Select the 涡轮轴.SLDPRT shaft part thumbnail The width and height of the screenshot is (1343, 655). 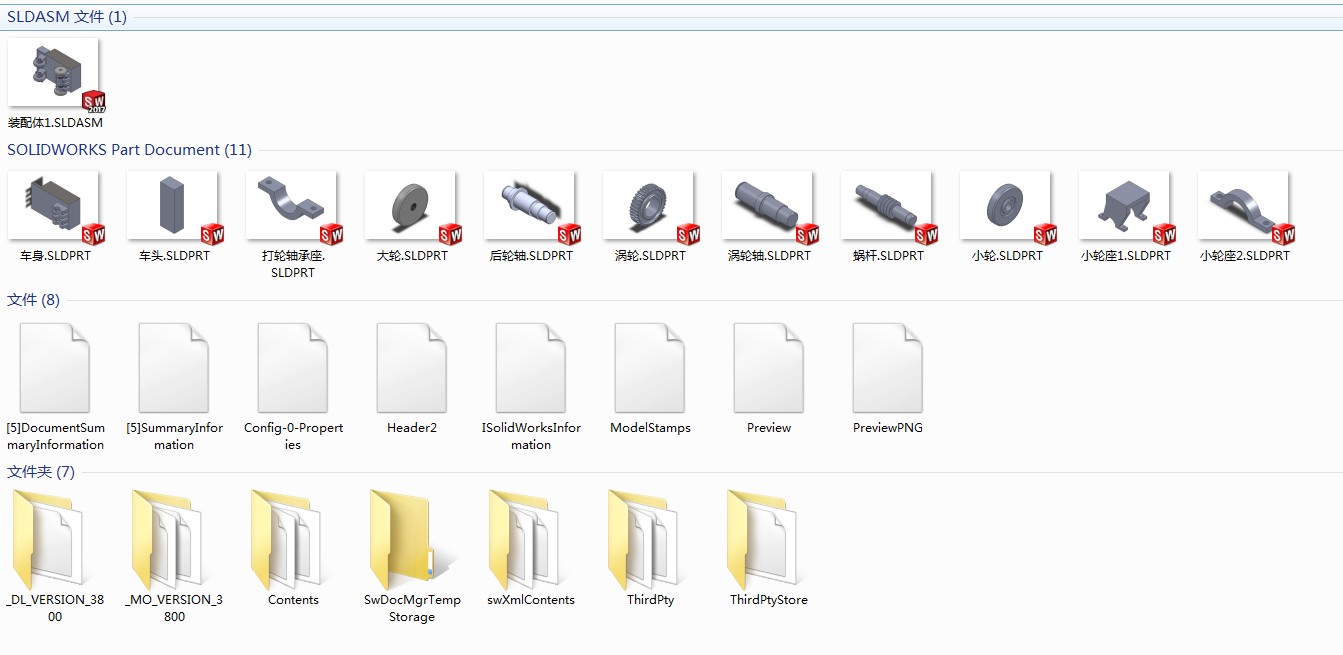[769, 207]
